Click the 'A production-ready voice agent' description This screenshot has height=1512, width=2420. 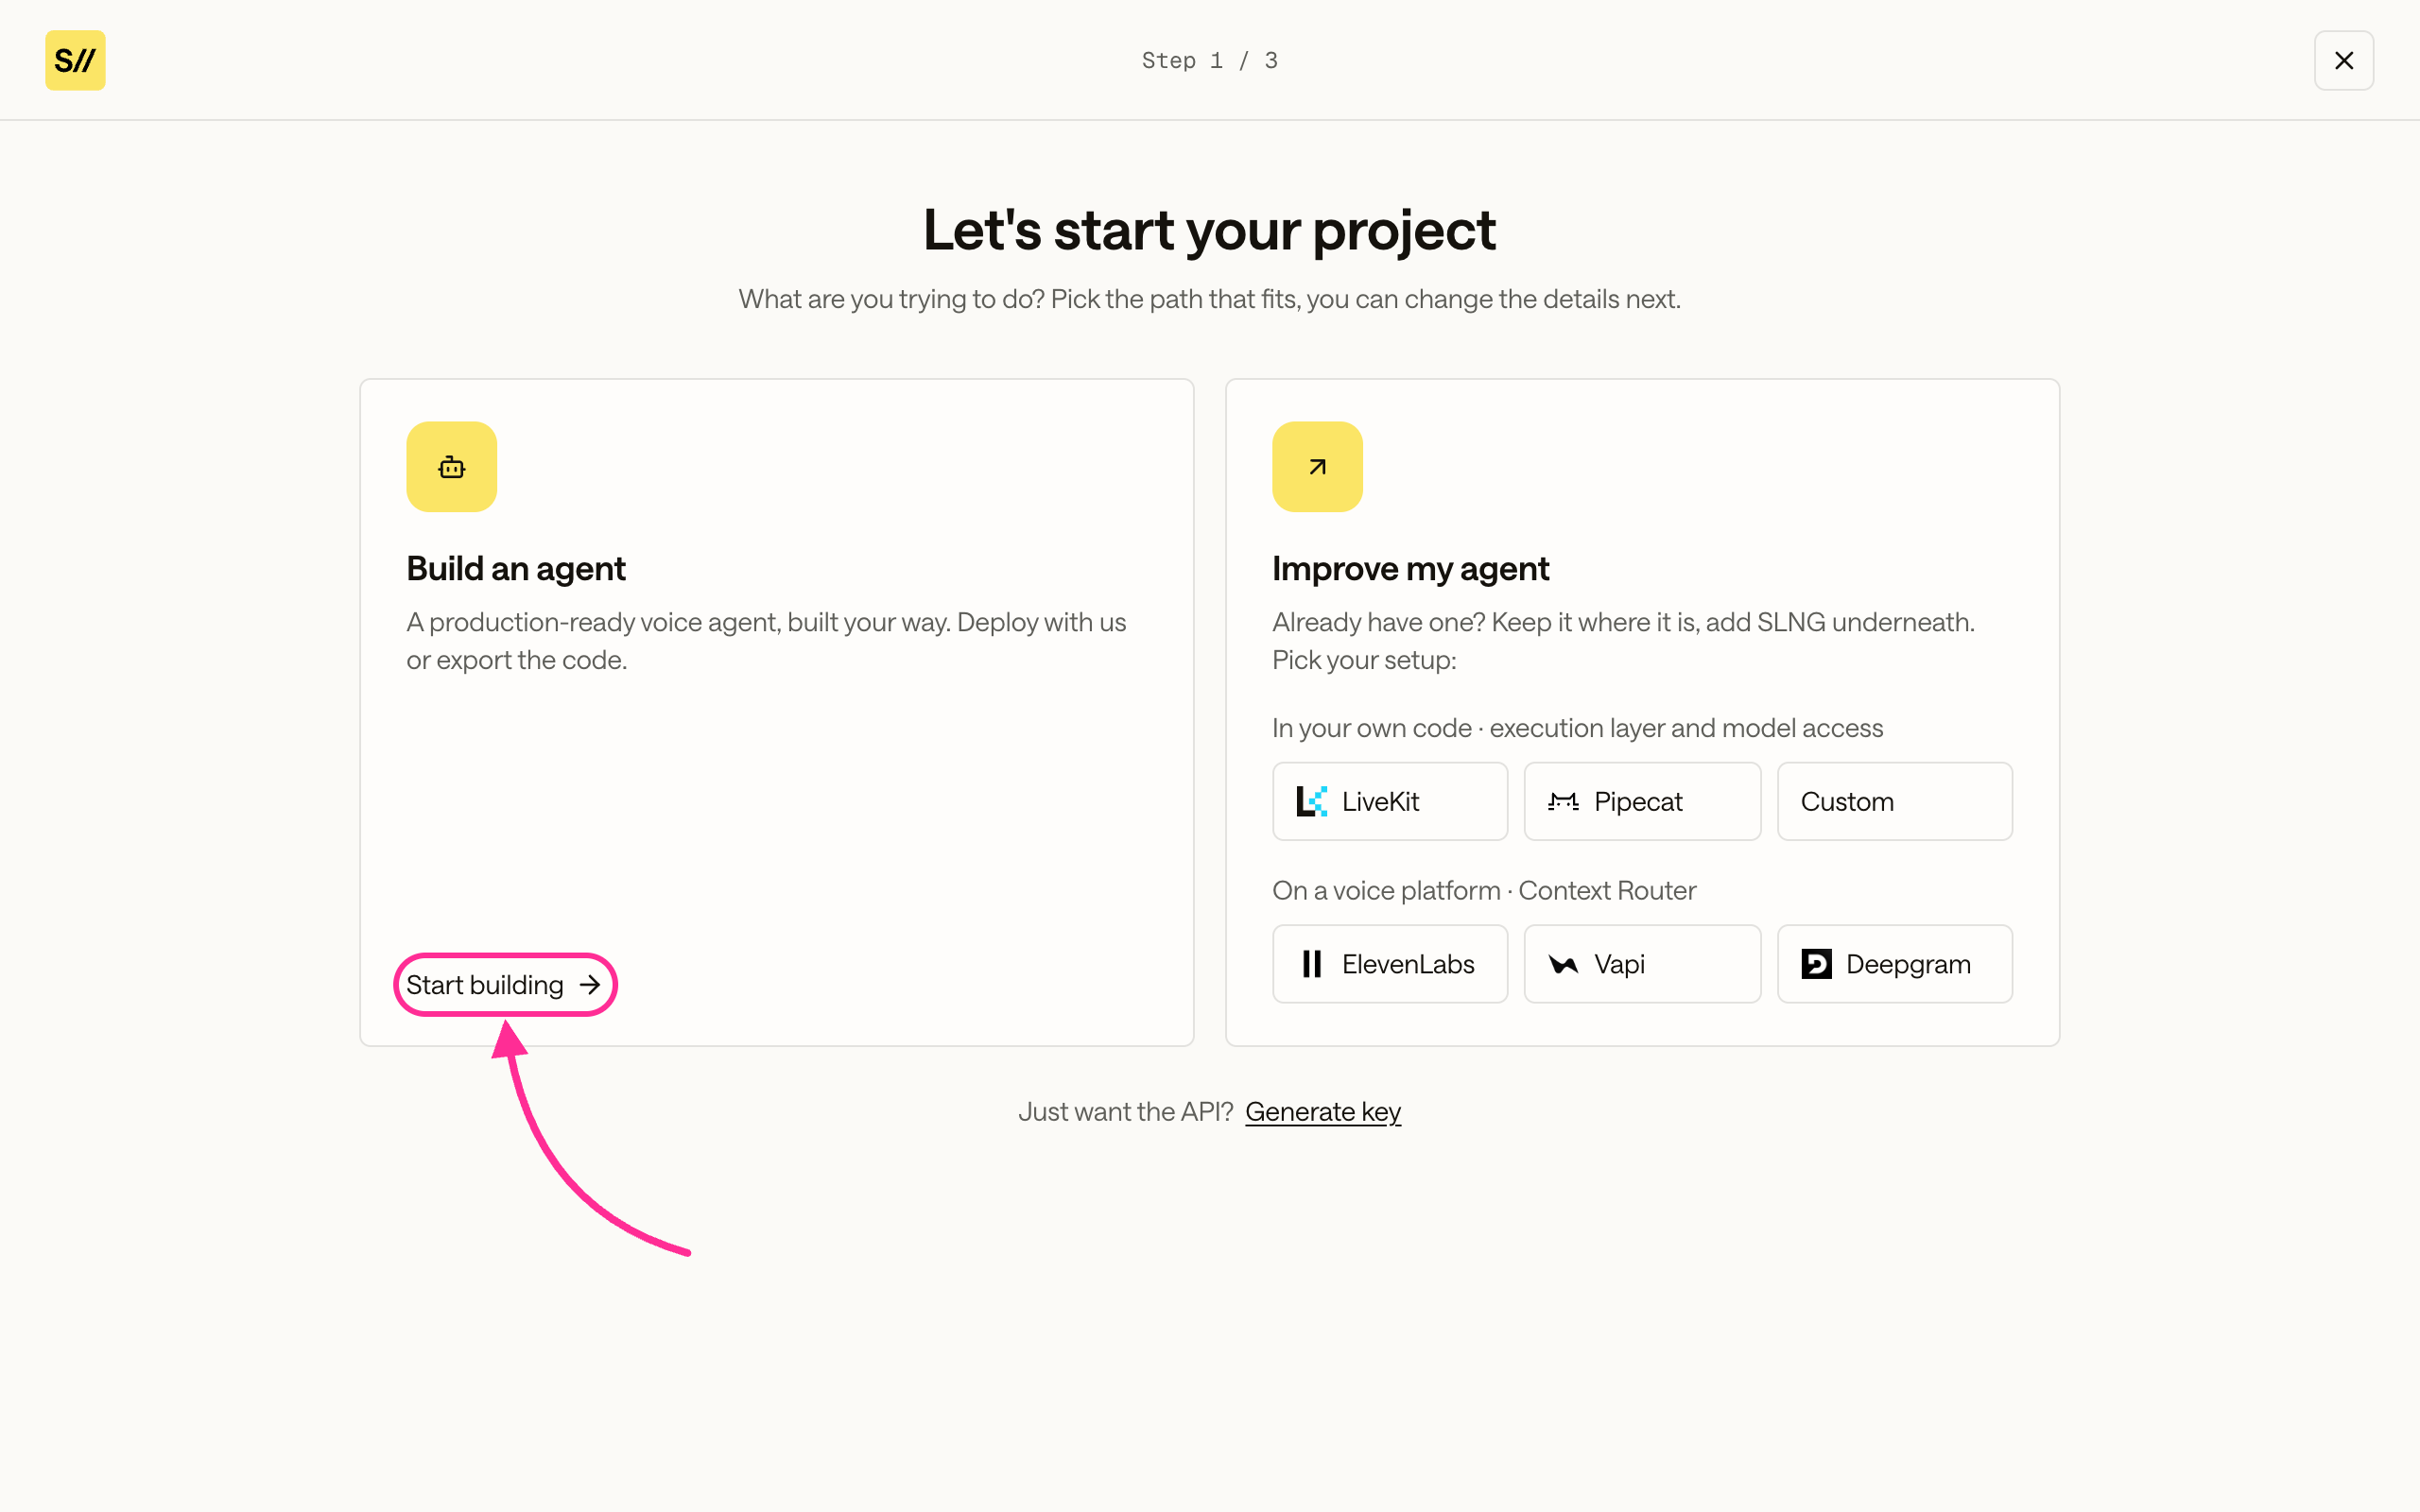click(766, 641)
